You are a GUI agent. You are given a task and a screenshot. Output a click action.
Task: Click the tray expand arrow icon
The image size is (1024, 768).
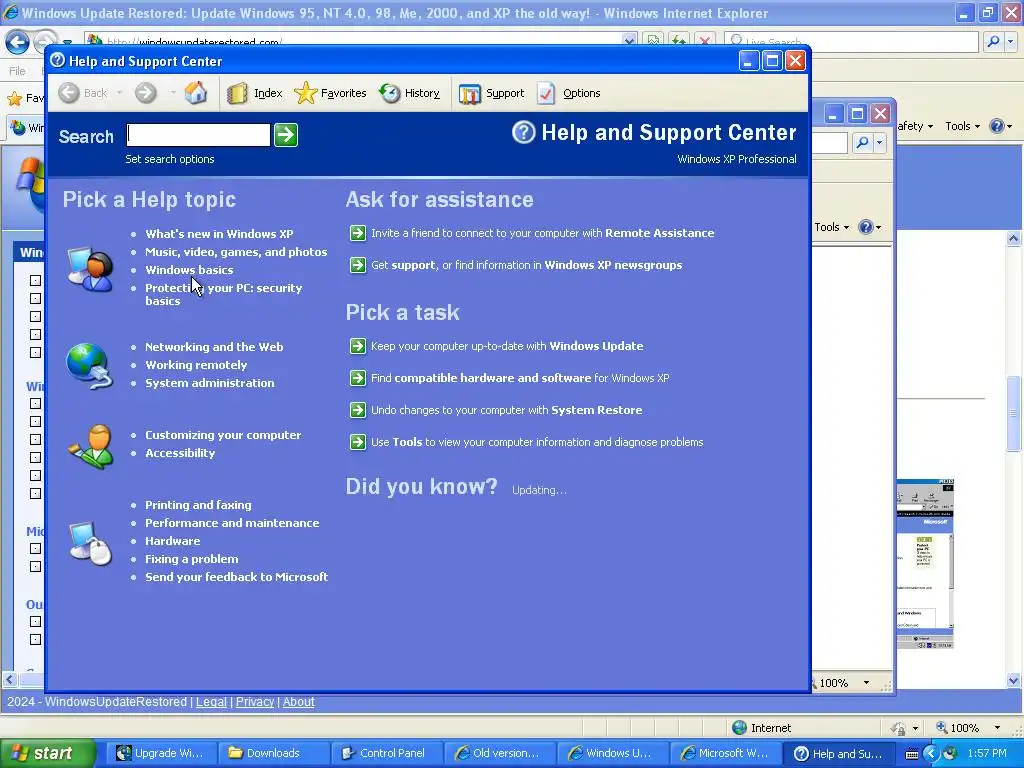931,754
